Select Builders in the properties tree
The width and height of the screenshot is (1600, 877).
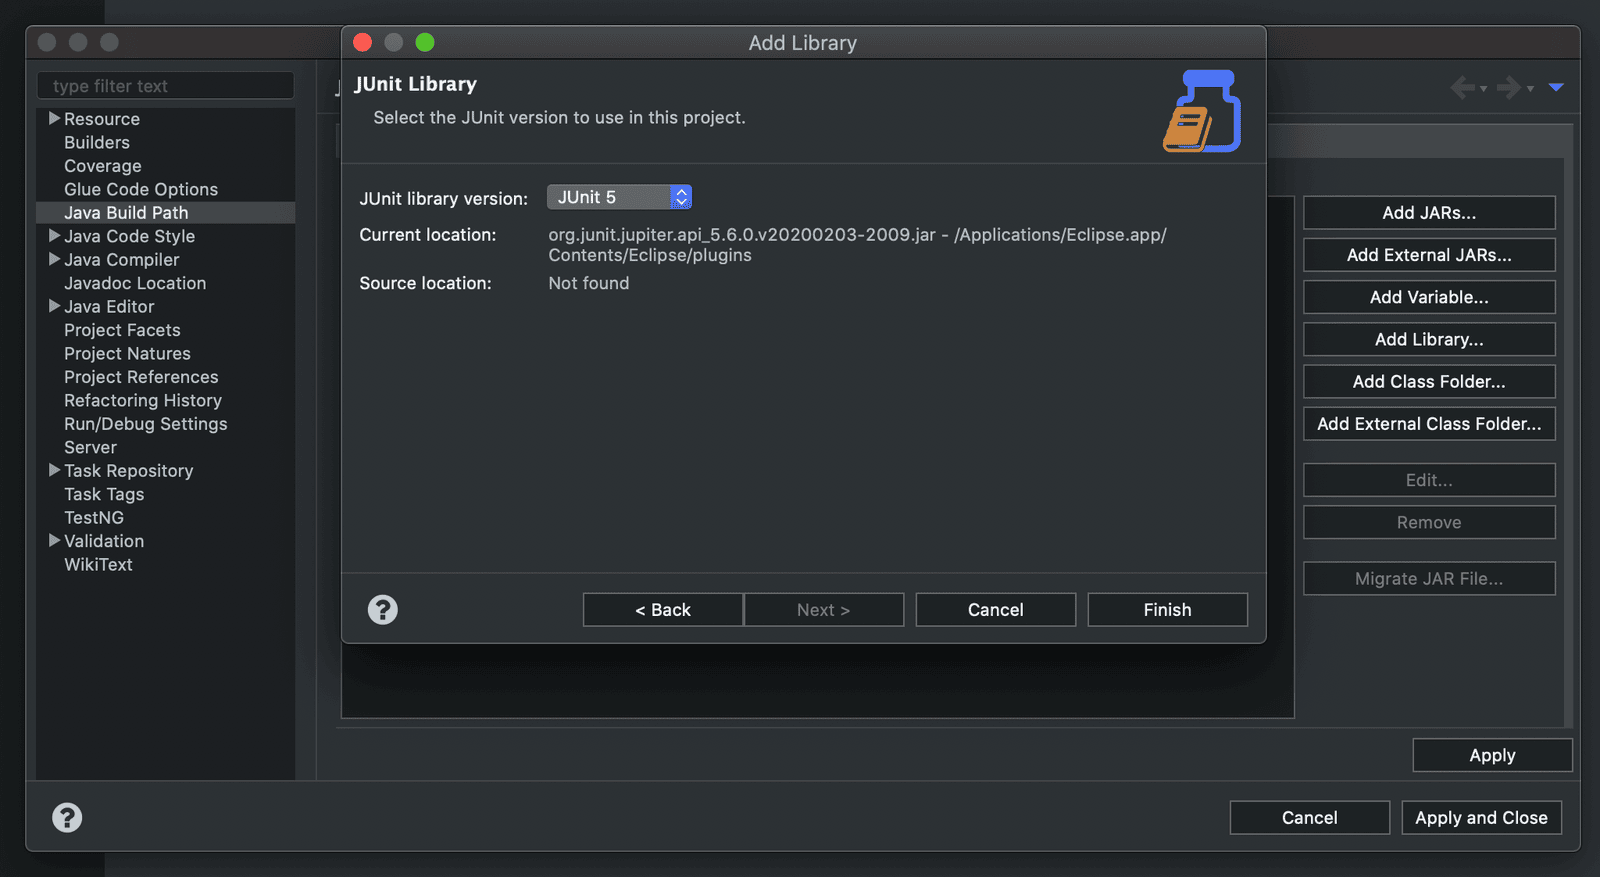pyautogui.click(x=97, y=142)
